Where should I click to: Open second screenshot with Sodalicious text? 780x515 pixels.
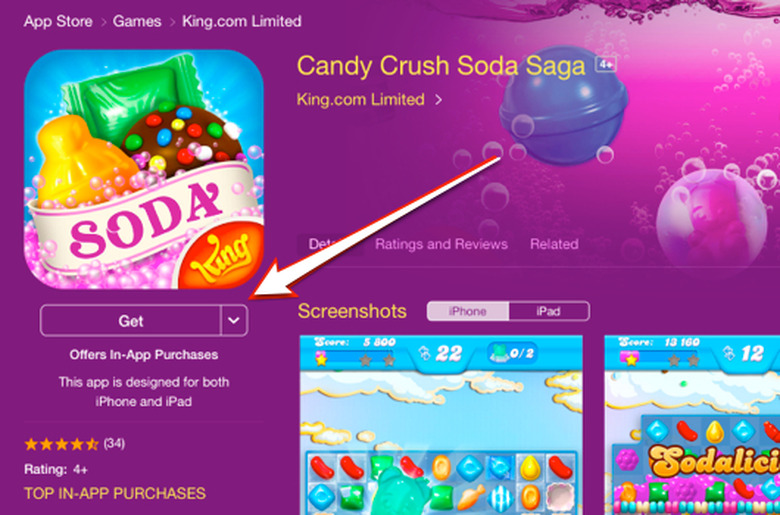[692, 425]
